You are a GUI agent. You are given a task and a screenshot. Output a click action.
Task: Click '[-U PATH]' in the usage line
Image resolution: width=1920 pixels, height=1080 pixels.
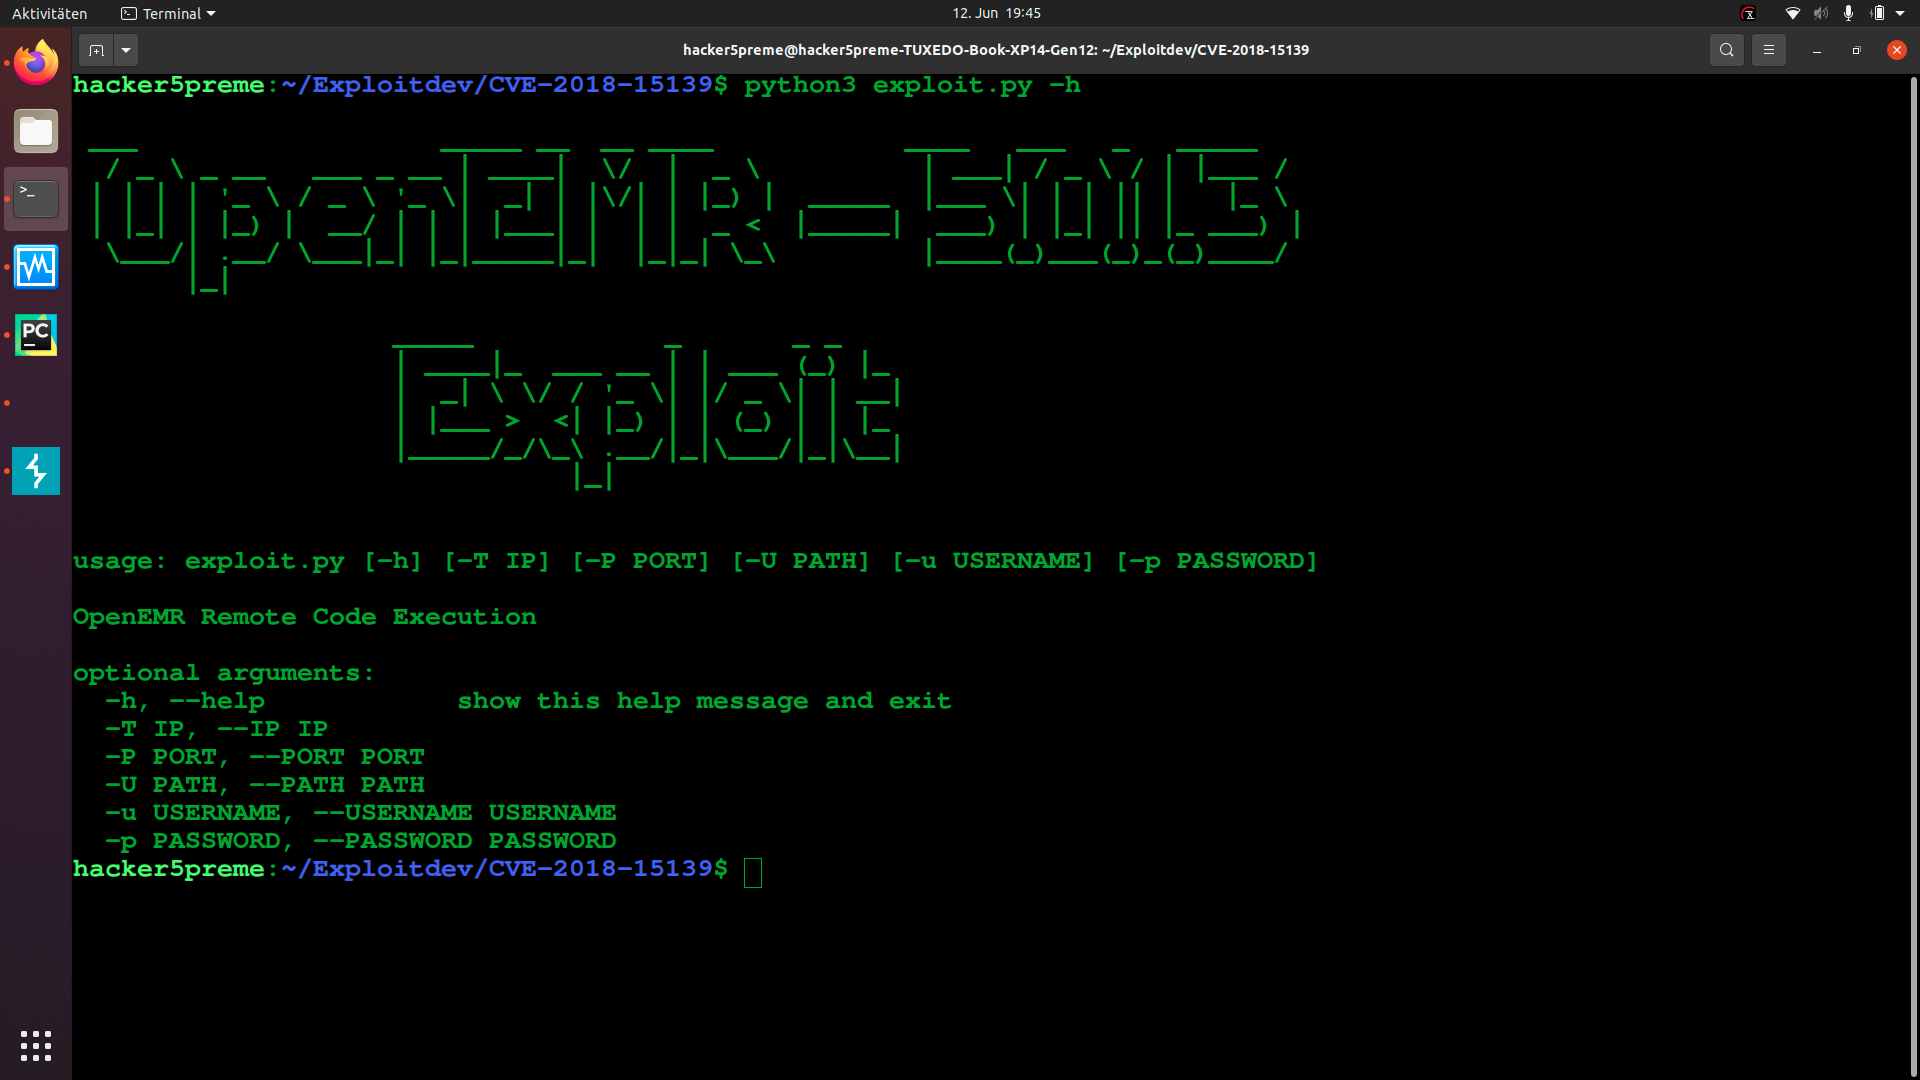click(x=801, y=561)
